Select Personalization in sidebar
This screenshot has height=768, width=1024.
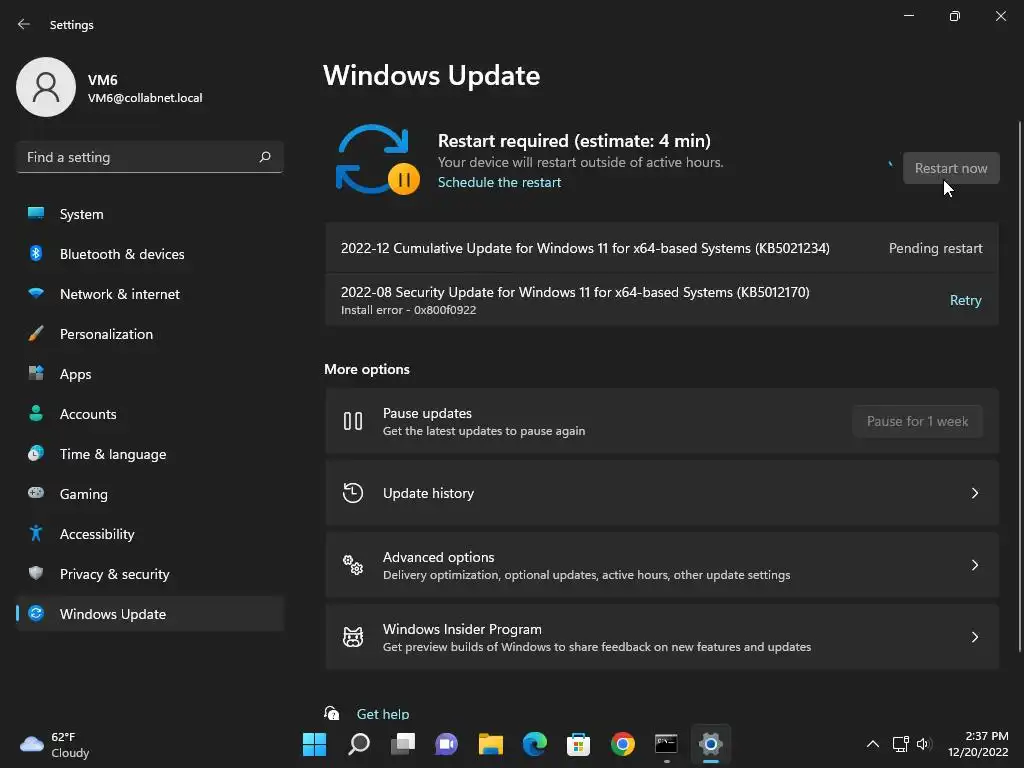pyautogui.click(x=150, y=334)
